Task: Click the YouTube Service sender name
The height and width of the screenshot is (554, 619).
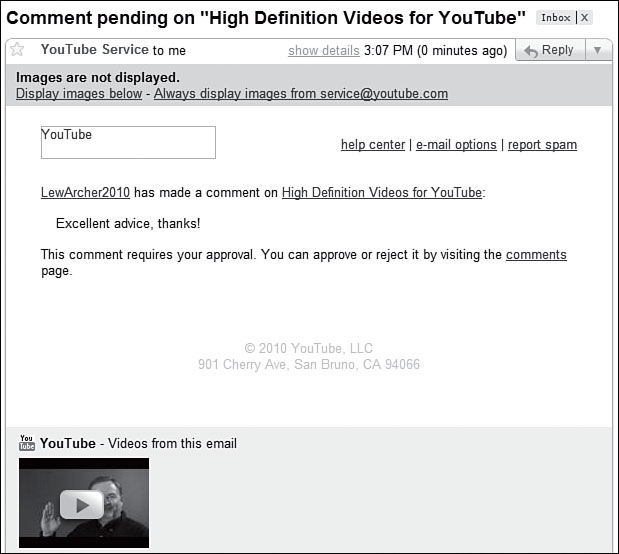Action: (x=95, y=50)
